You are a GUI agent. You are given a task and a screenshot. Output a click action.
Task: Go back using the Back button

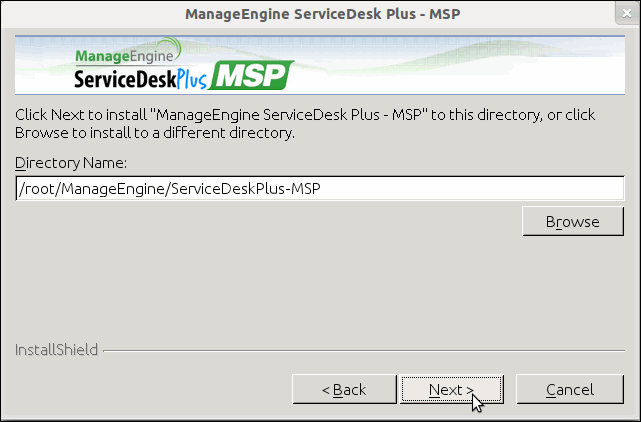(342, 389)
